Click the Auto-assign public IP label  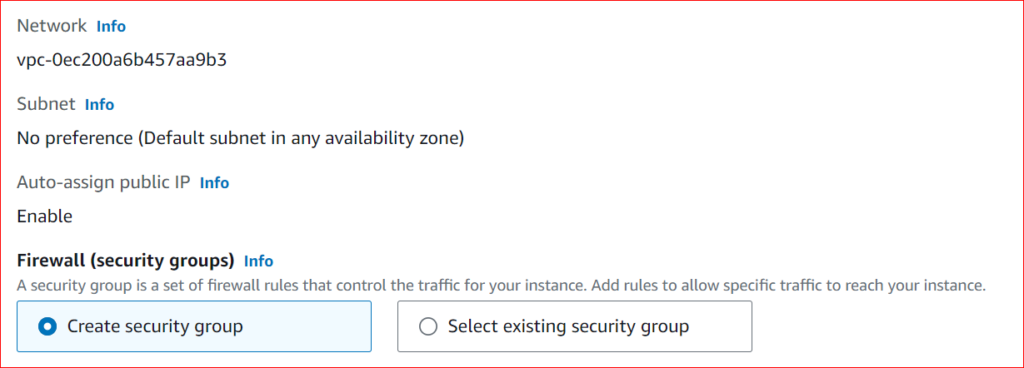103,183
